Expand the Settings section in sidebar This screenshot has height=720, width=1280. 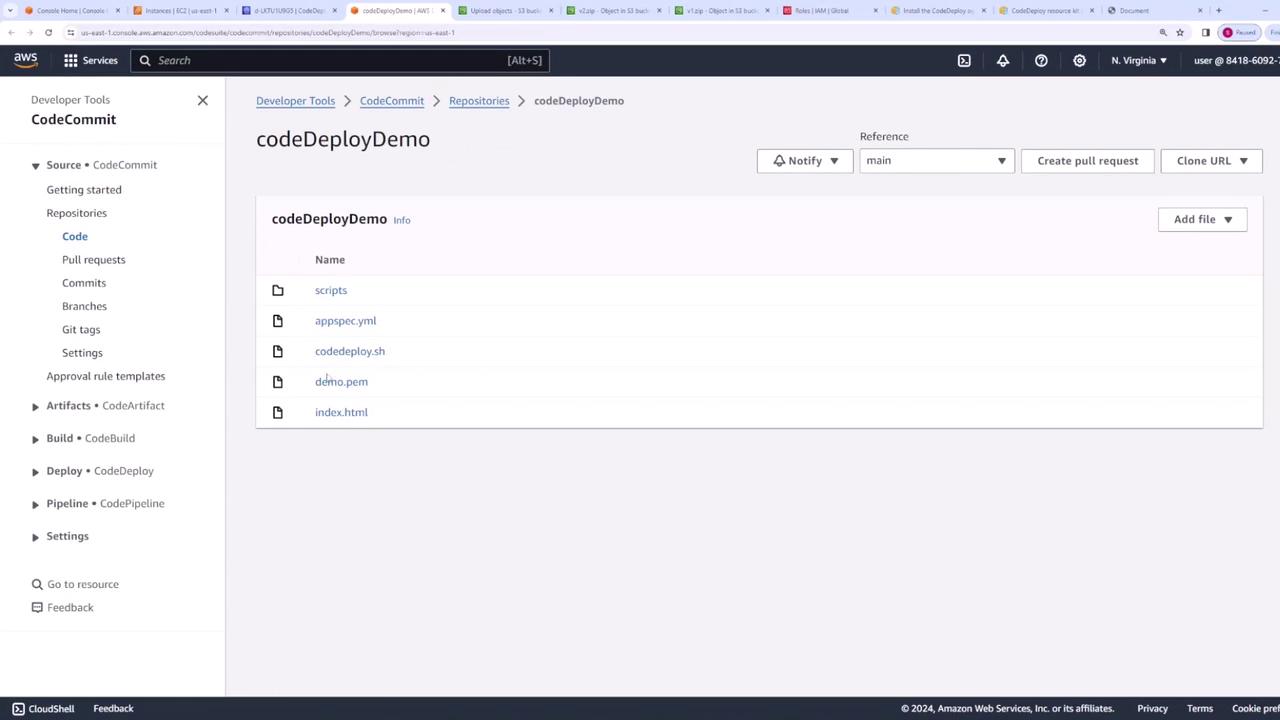[x=35, y=537]
